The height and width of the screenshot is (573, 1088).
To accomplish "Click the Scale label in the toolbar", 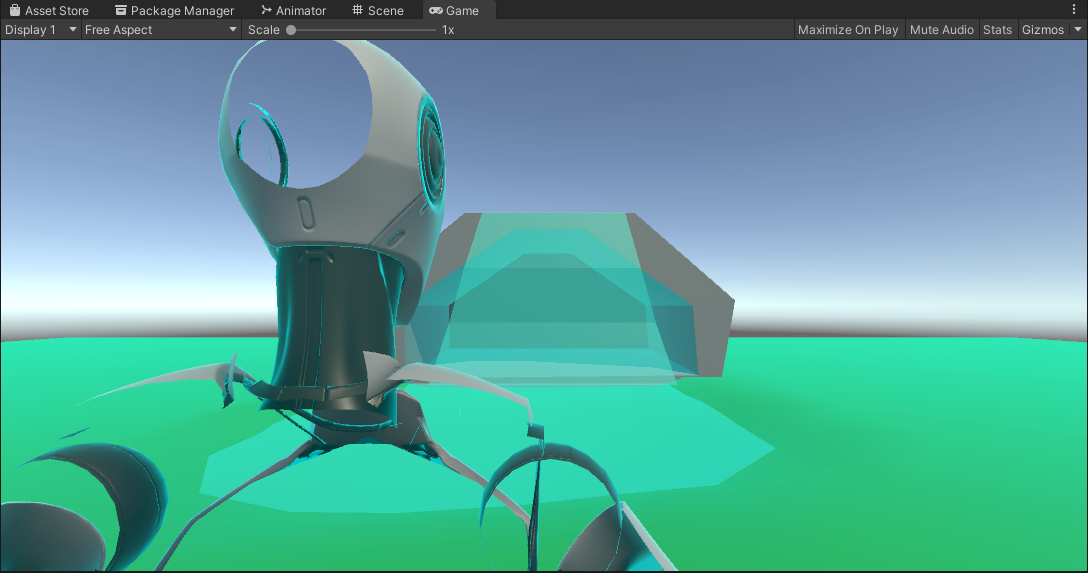I will (264, 30).
